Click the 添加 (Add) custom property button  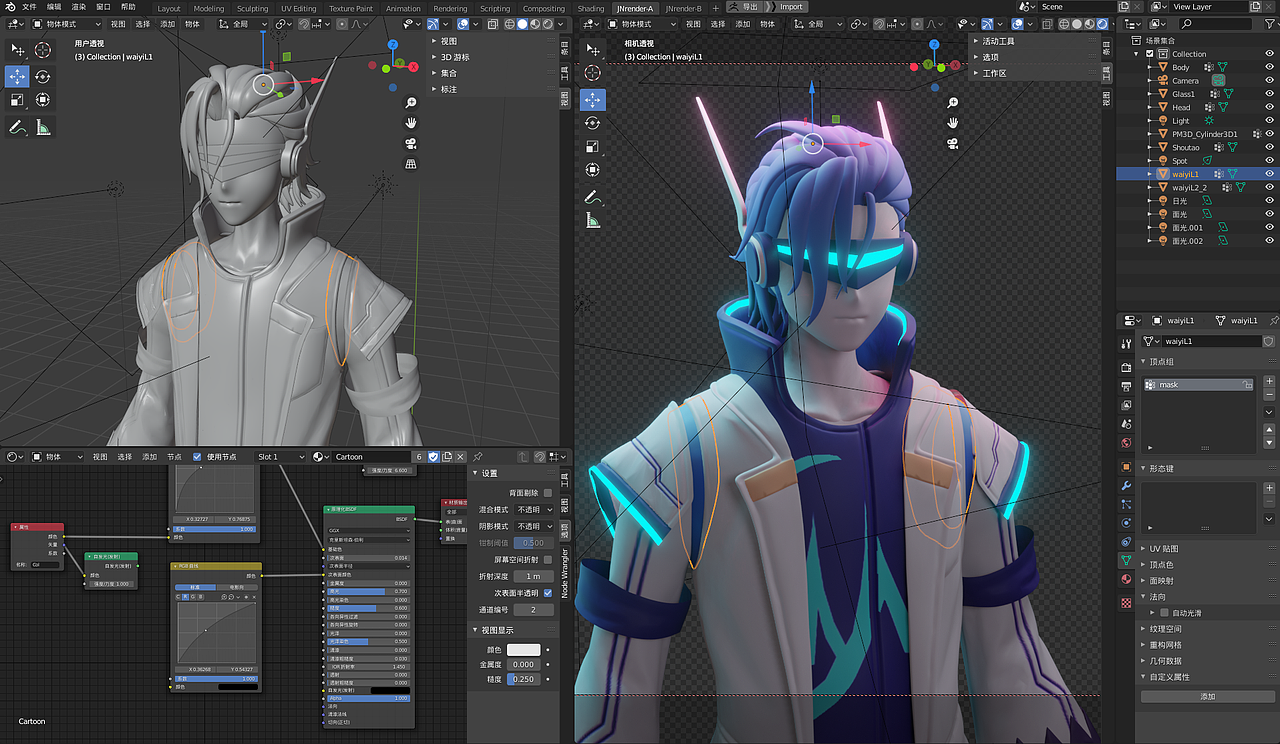tap(1207, 696)
